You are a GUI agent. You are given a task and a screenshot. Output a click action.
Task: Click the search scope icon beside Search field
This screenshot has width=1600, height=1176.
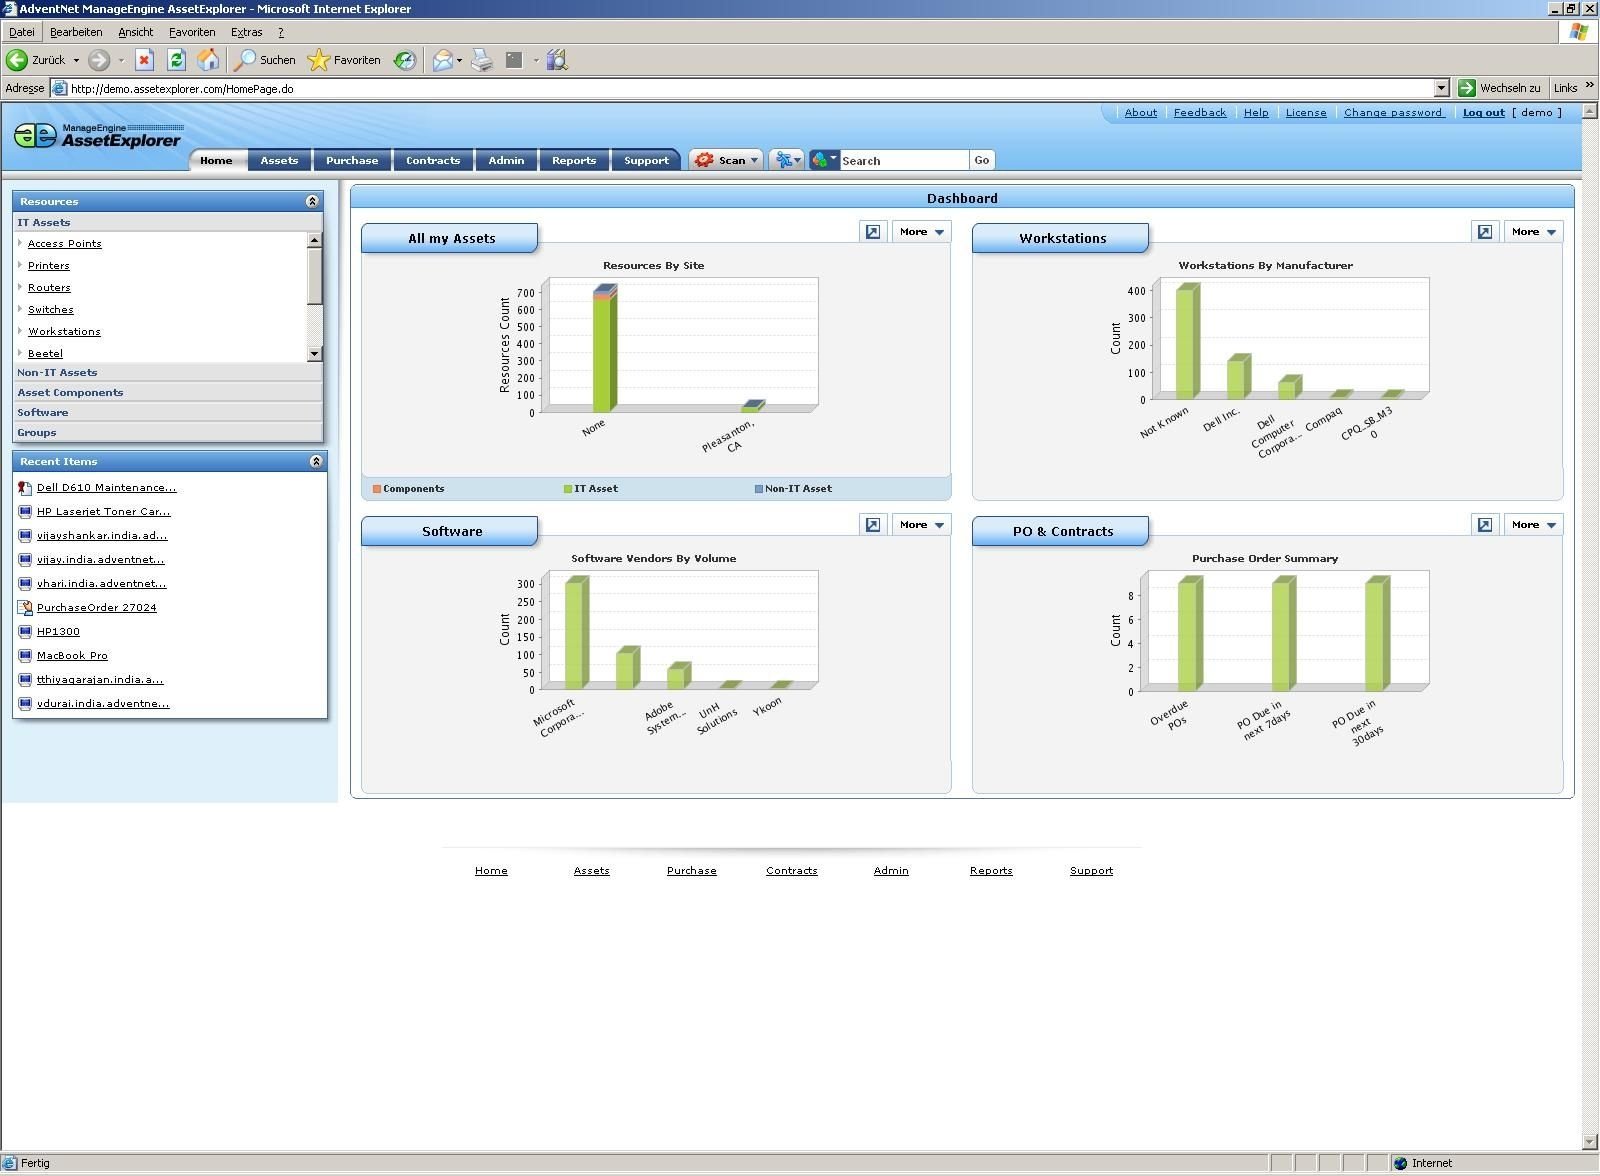tap(822, 160)
